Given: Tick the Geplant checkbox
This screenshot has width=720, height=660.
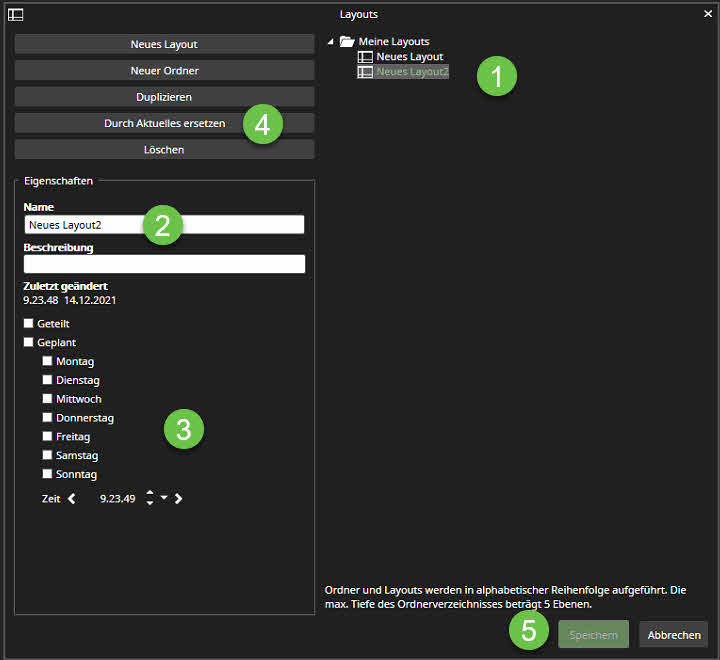Looking at the screenshot, I should point(29,343).
